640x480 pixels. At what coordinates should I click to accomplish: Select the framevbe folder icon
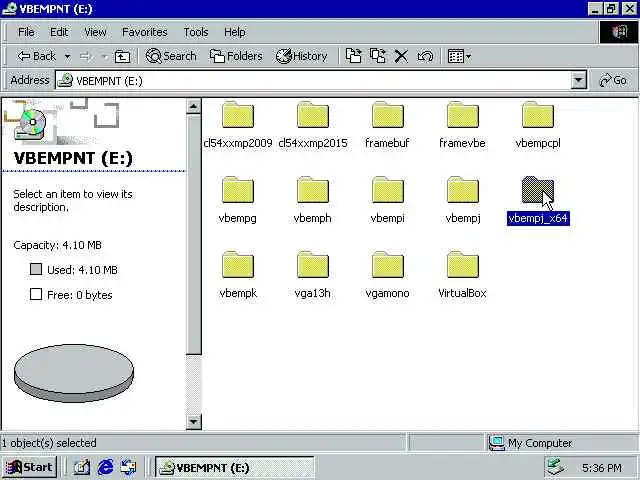click(462, 115)
